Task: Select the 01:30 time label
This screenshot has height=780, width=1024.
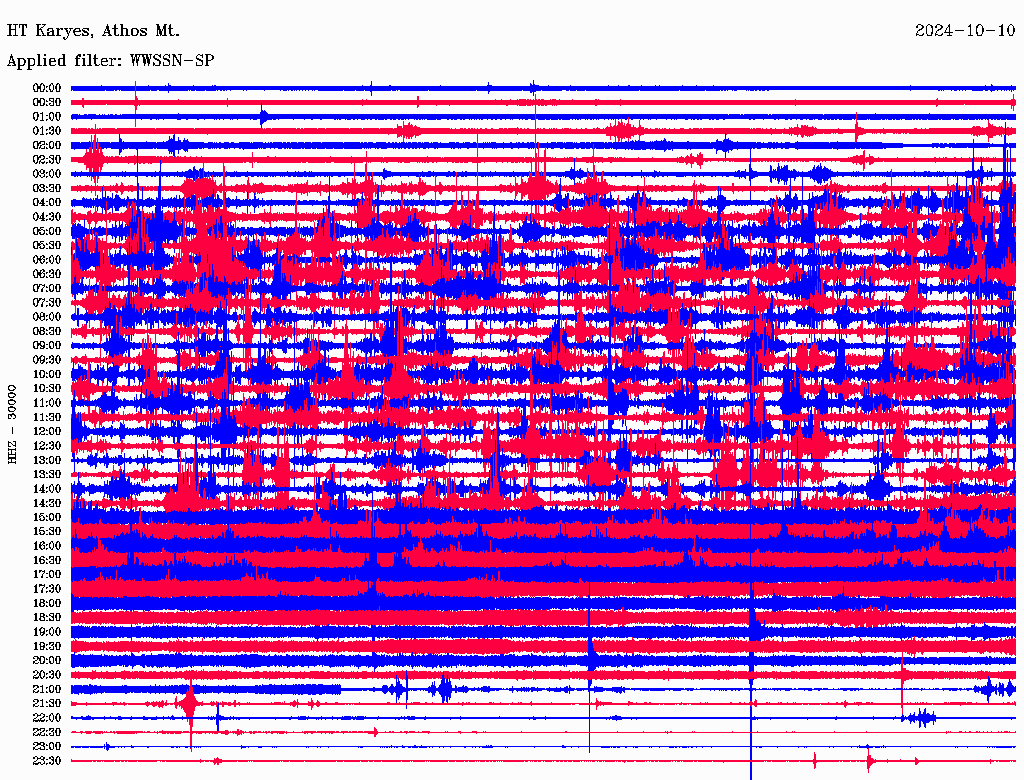Action: point(47,131)
